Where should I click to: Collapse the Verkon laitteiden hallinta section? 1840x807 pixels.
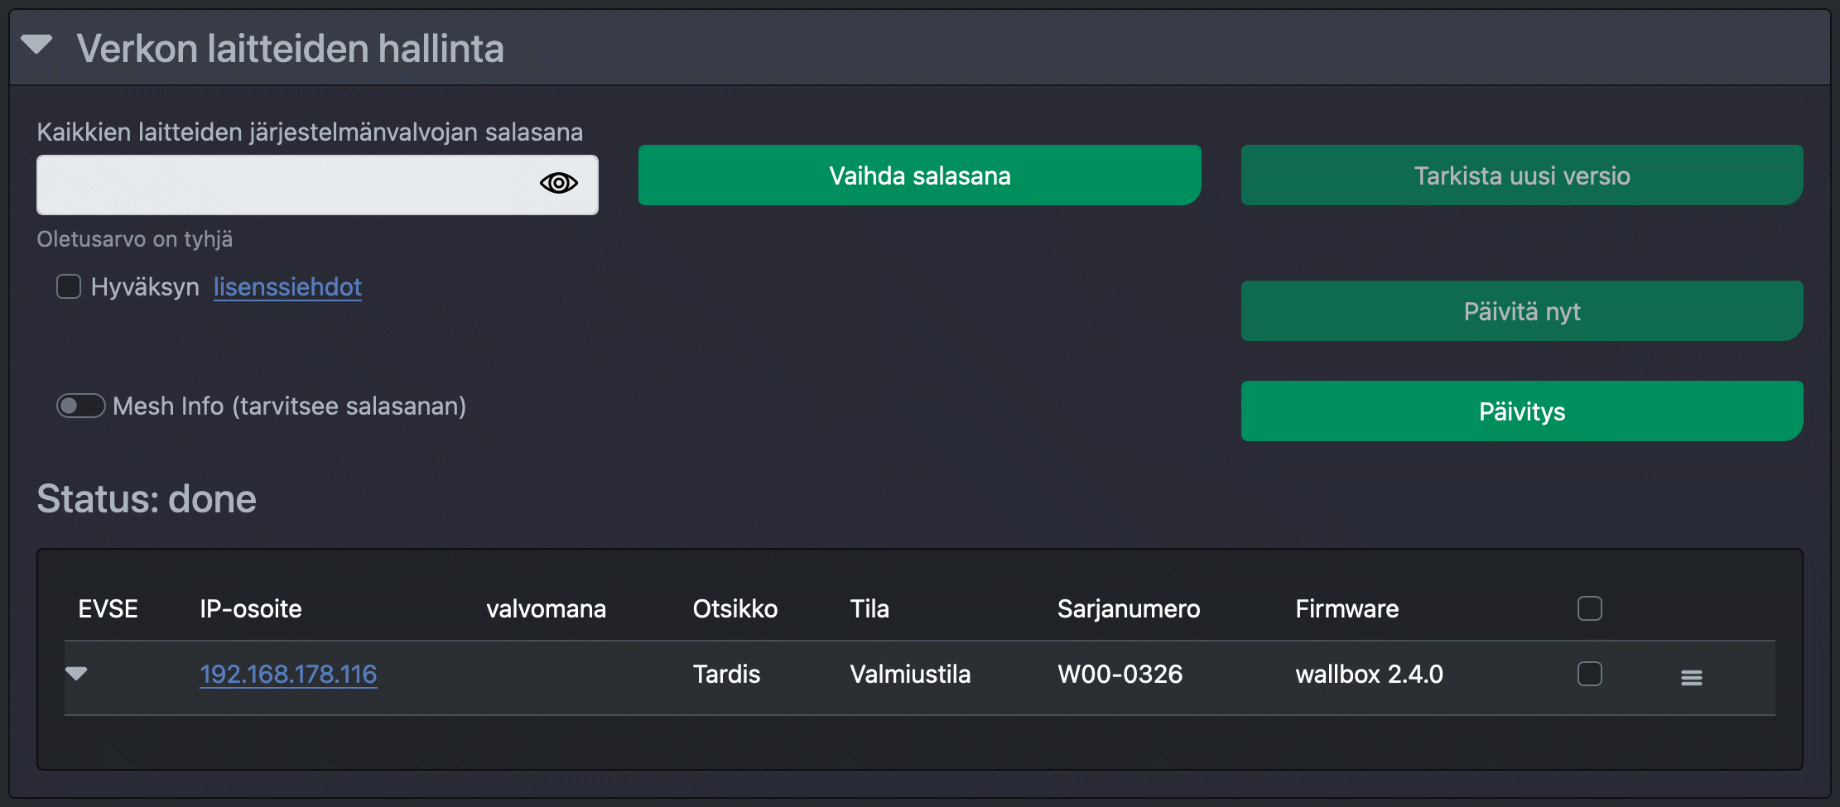[x=37, y=46]
